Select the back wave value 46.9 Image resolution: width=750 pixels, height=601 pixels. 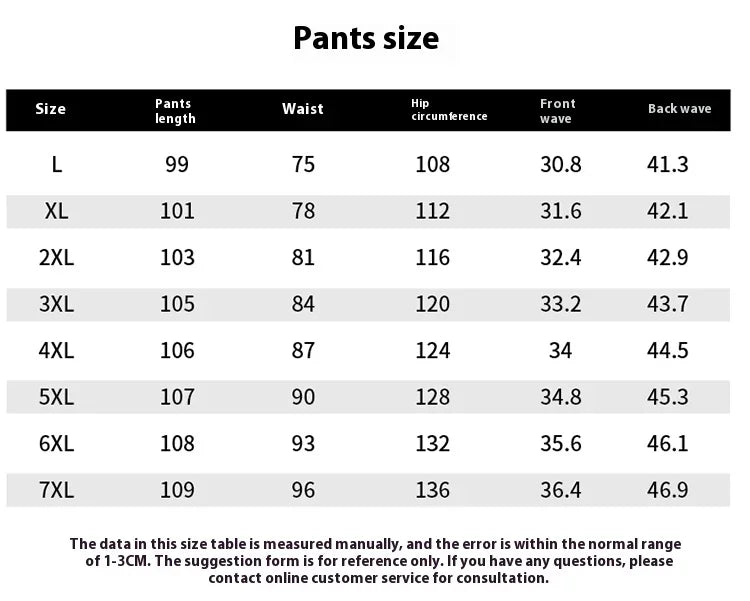pos(668,490)
